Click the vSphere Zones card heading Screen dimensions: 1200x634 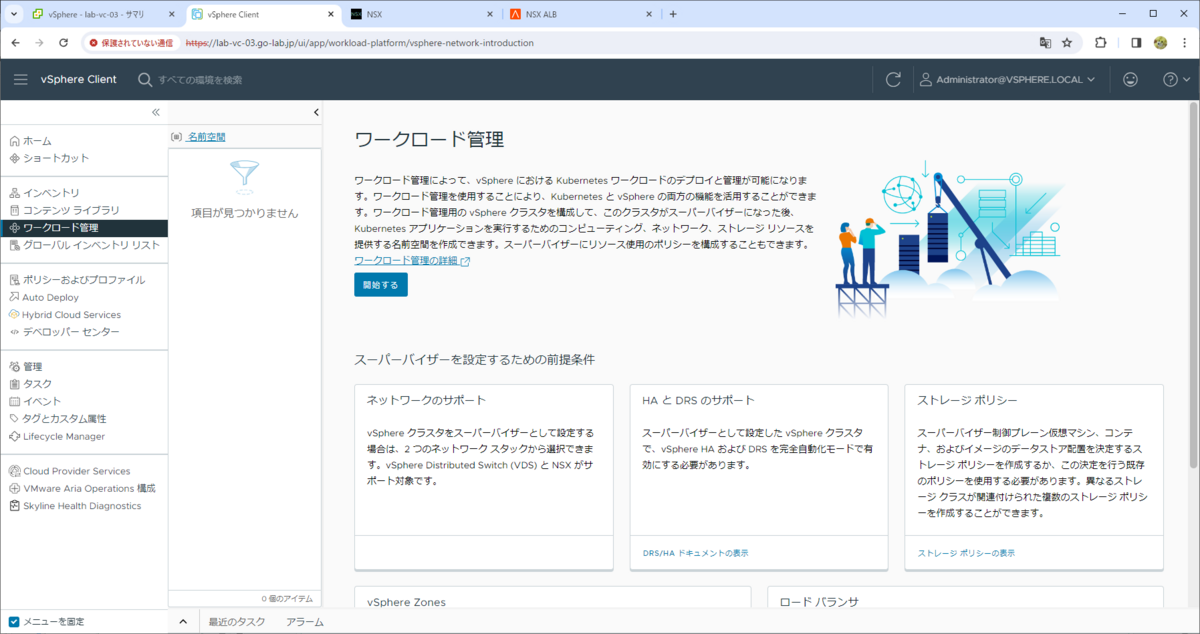pyautogui.click(x=406, y=602)
